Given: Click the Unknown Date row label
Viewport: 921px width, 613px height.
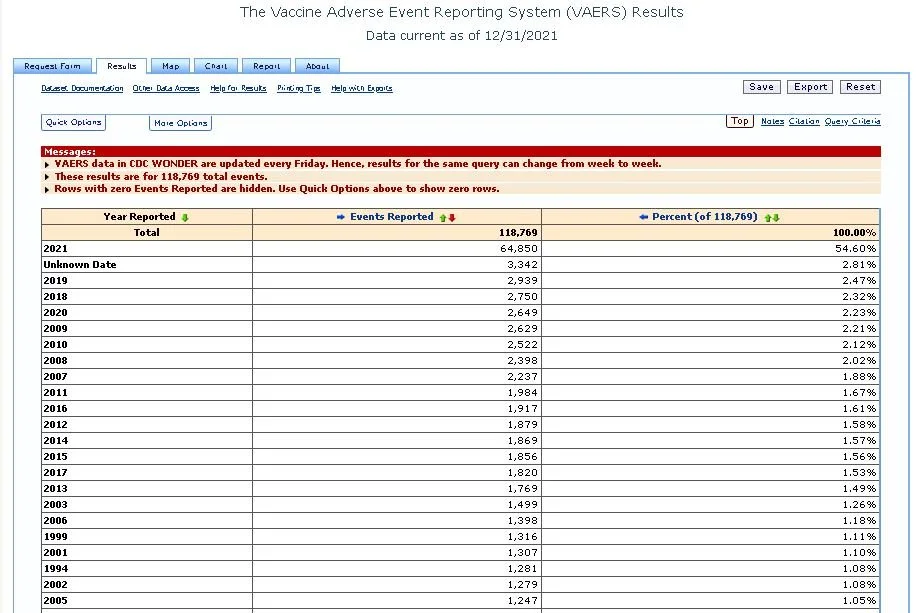Looking at the screenshot, I should (80, 265).
